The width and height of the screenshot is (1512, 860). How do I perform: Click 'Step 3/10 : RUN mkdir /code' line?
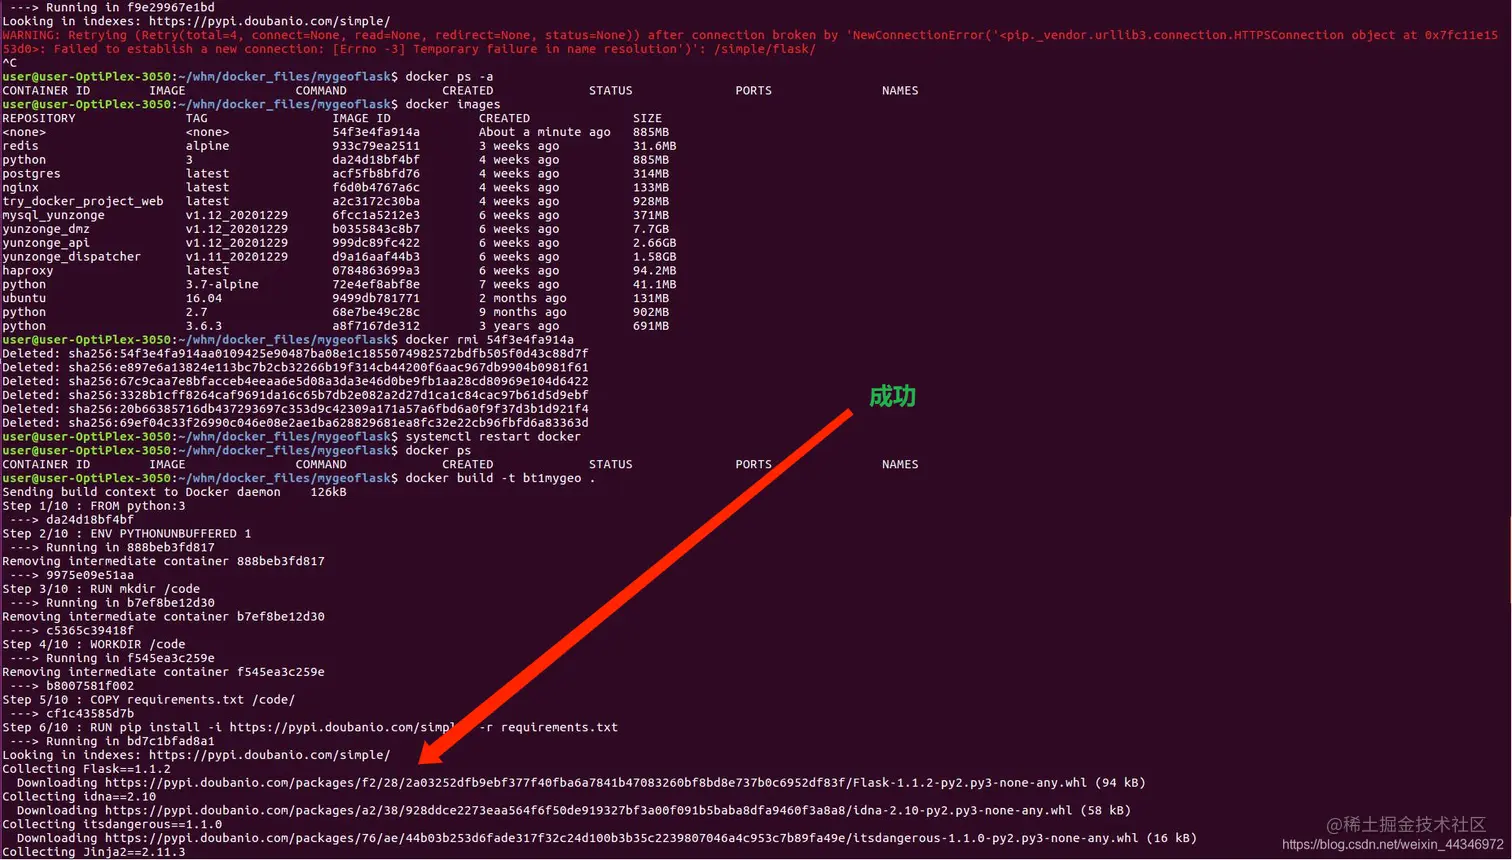click(101, 590)
